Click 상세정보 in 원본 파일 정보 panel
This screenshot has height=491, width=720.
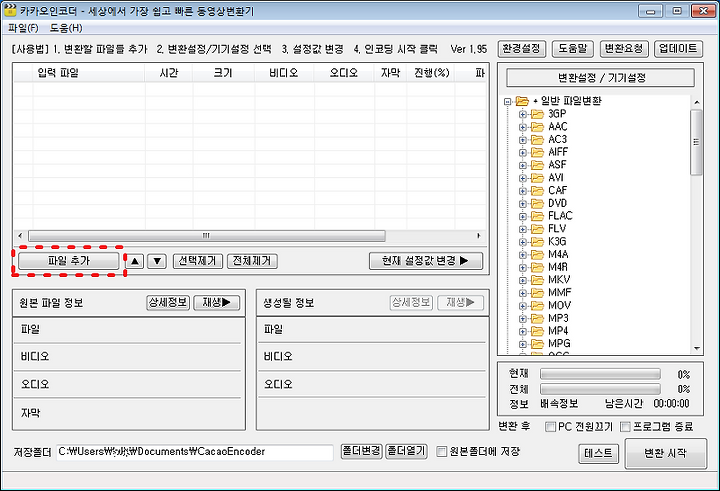[x=168, y=302]
